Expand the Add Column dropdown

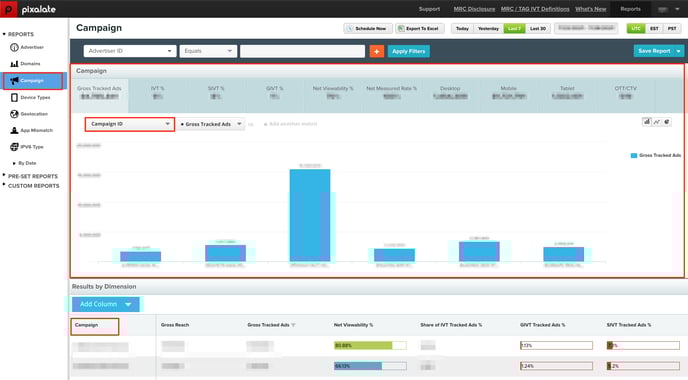(106, 304)
